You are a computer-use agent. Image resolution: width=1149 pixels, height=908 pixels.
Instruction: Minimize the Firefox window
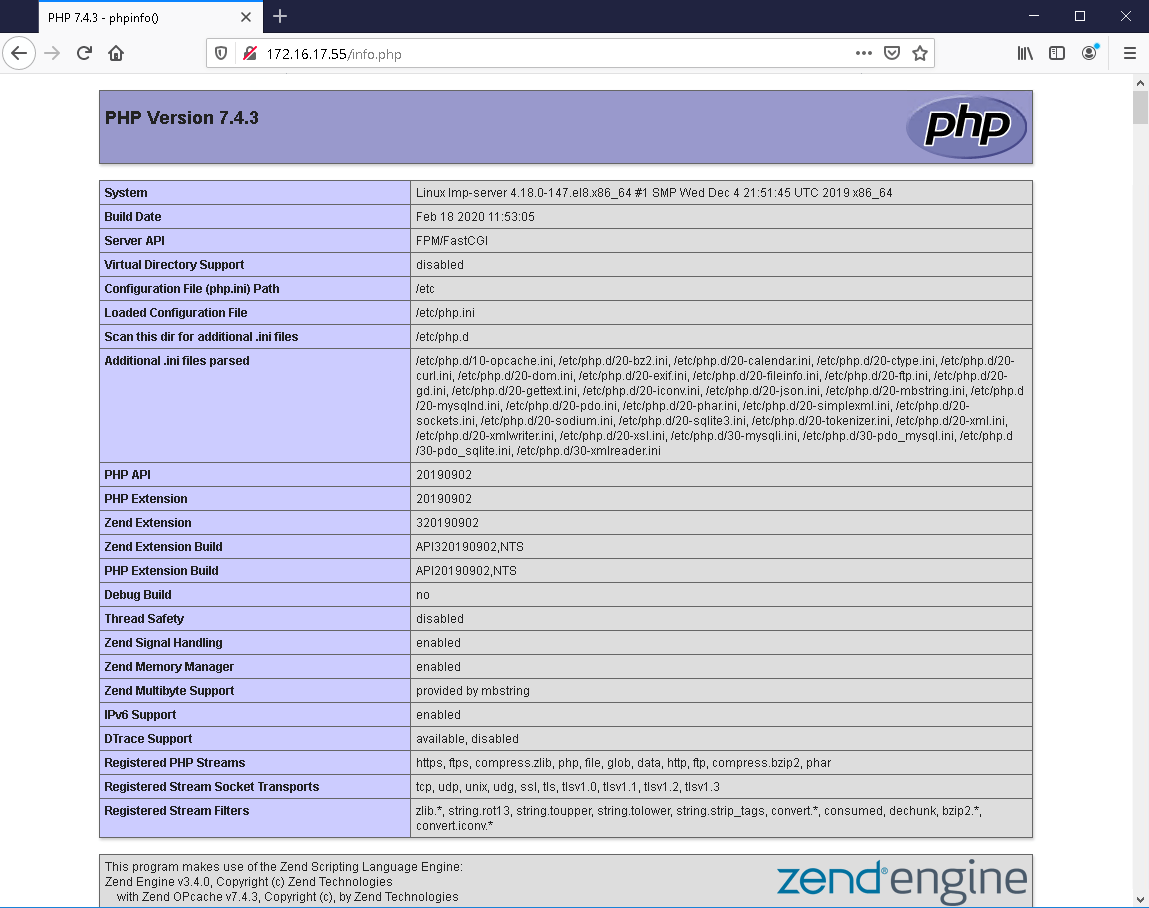[x=1034, y=16]
